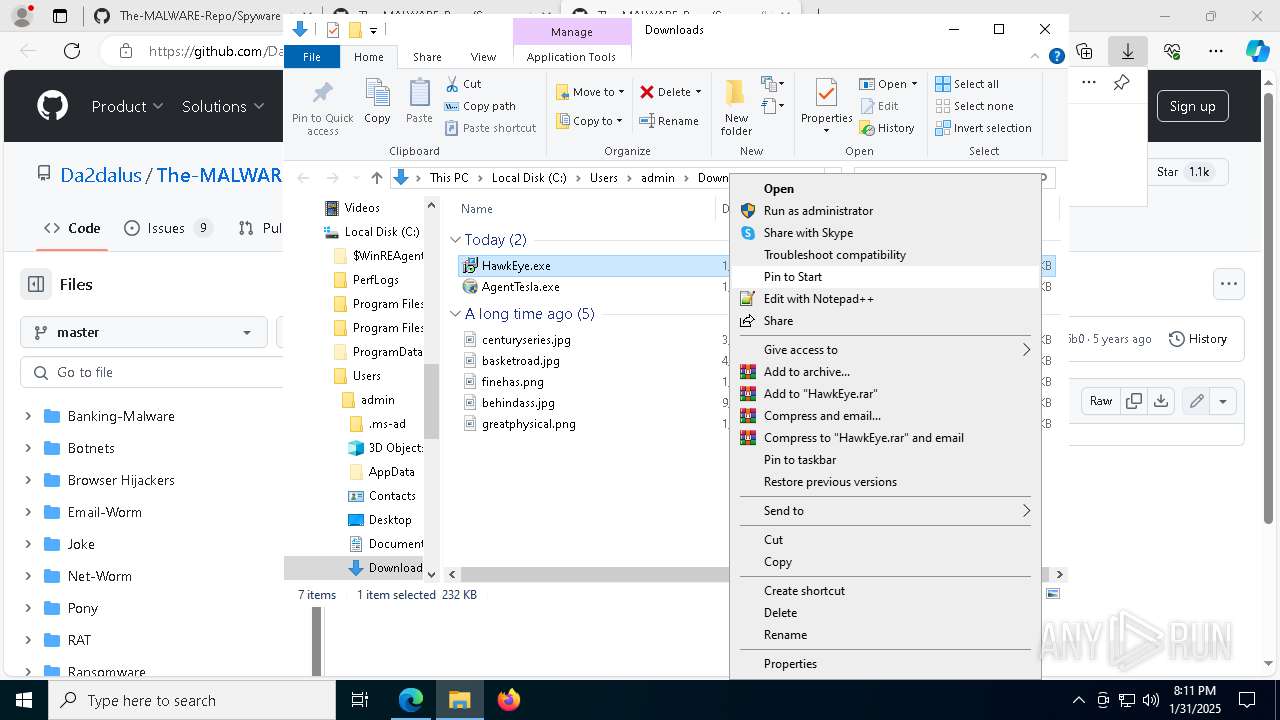Viewport: 1280px width, 720px height.
Task: Collapse the Today (2) group
Action: pos(455,240)
